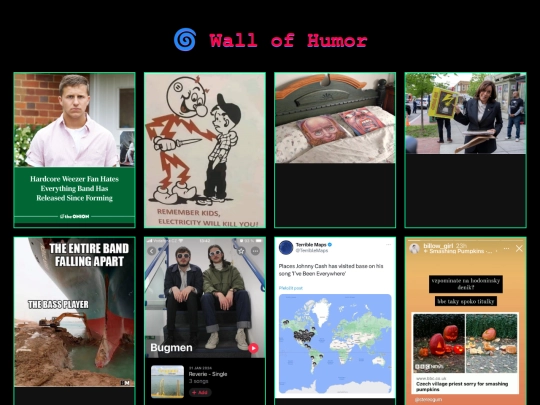Image resolution: width=540 pixels, height=405 pixels.
Task: Click the tweet's three-dot menu
Action: (388, 245)
